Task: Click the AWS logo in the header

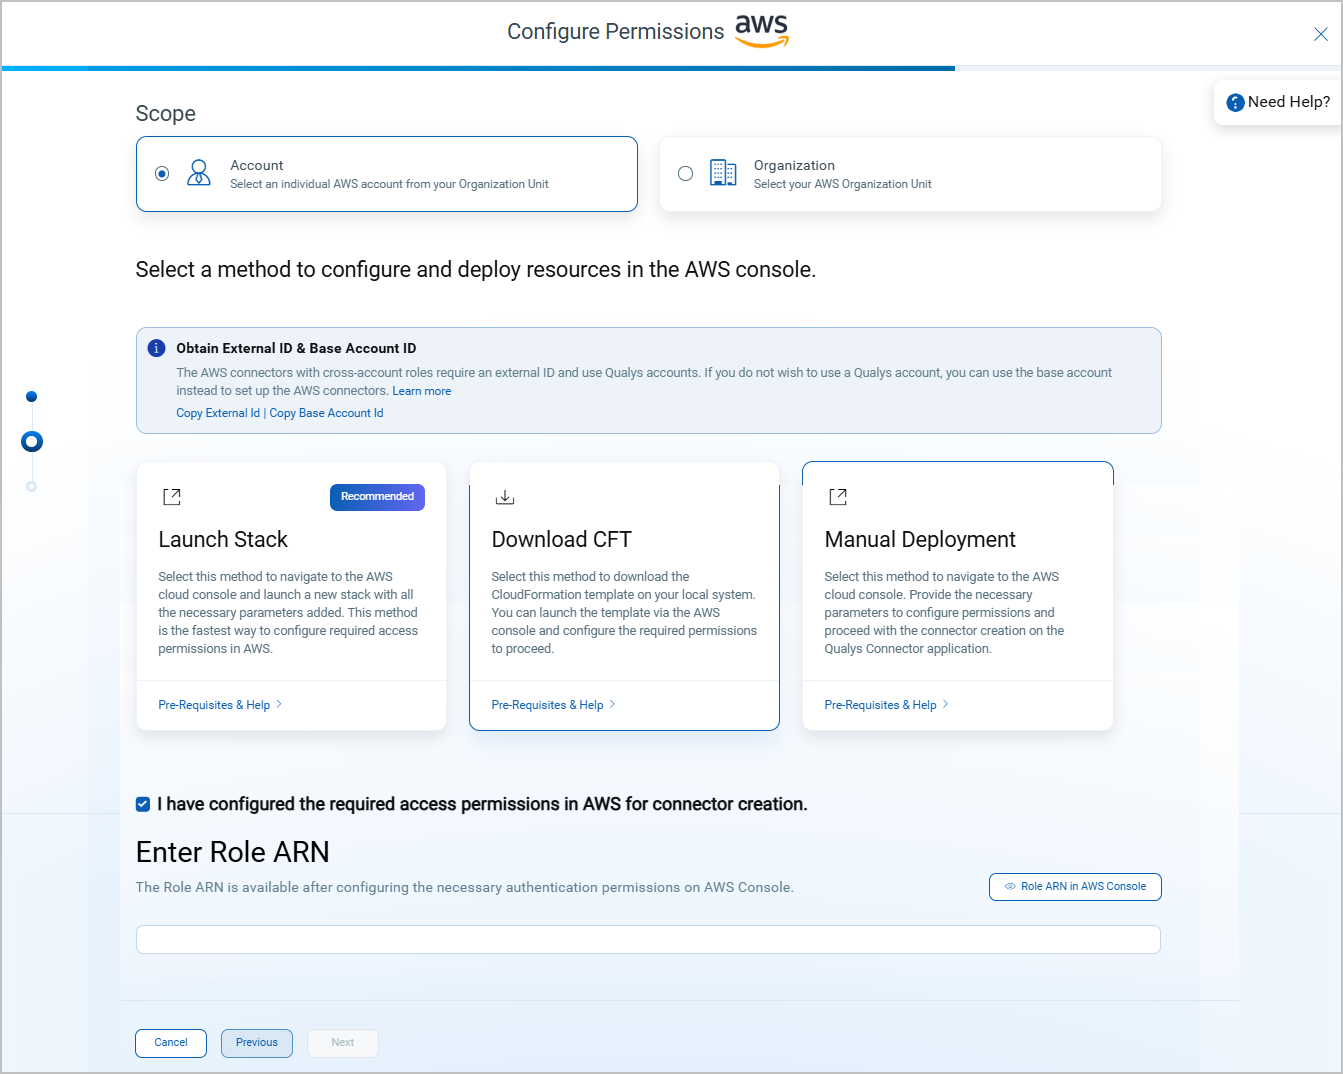Action: [x=760, y=31]
